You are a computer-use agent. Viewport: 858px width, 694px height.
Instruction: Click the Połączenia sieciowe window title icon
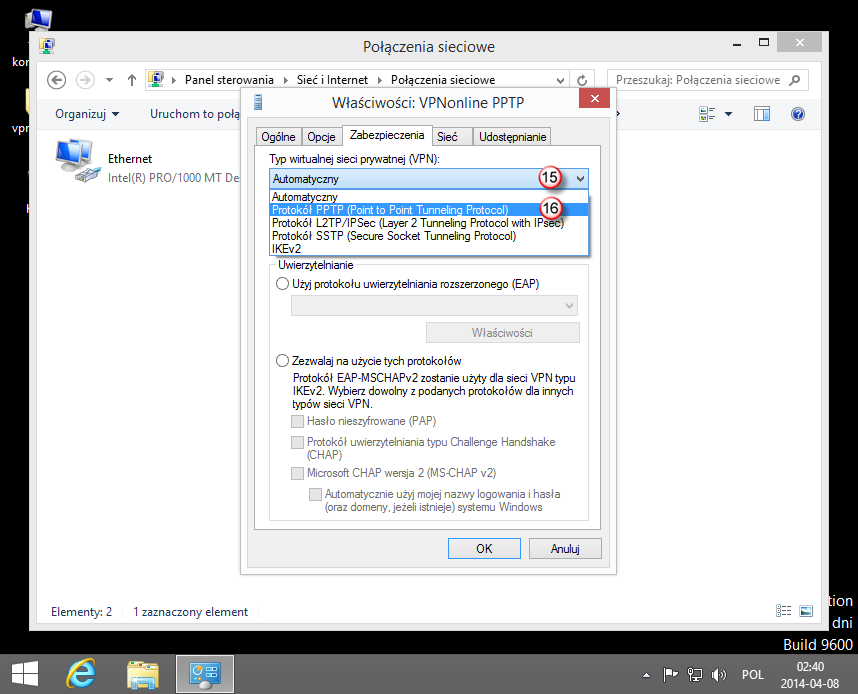(47, 45)
